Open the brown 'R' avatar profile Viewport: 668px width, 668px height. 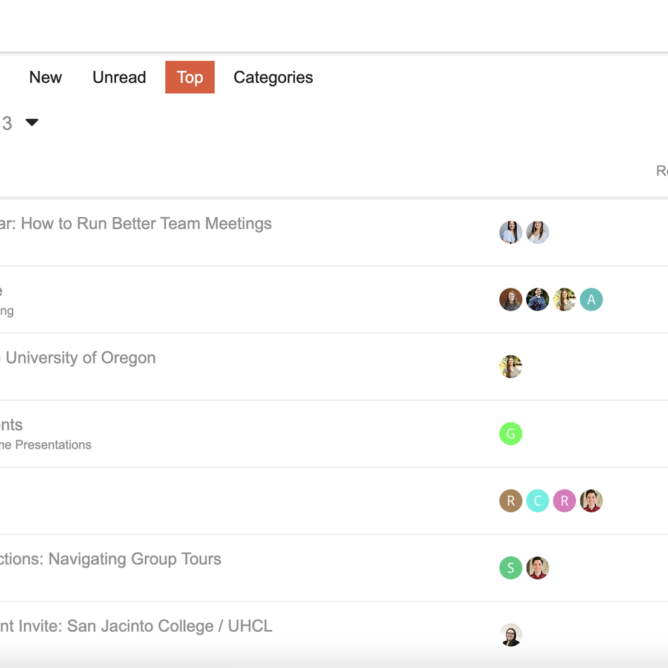tap(511, 501)
